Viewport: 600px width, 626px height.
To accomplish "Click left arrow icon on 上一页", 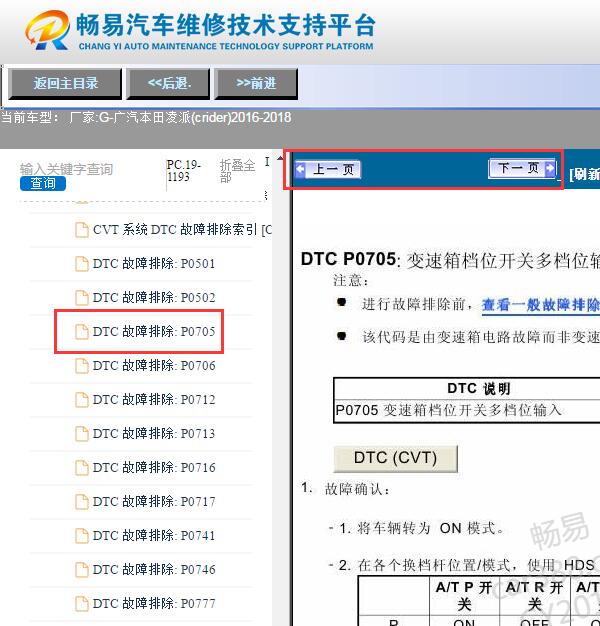I will (301, 169).
